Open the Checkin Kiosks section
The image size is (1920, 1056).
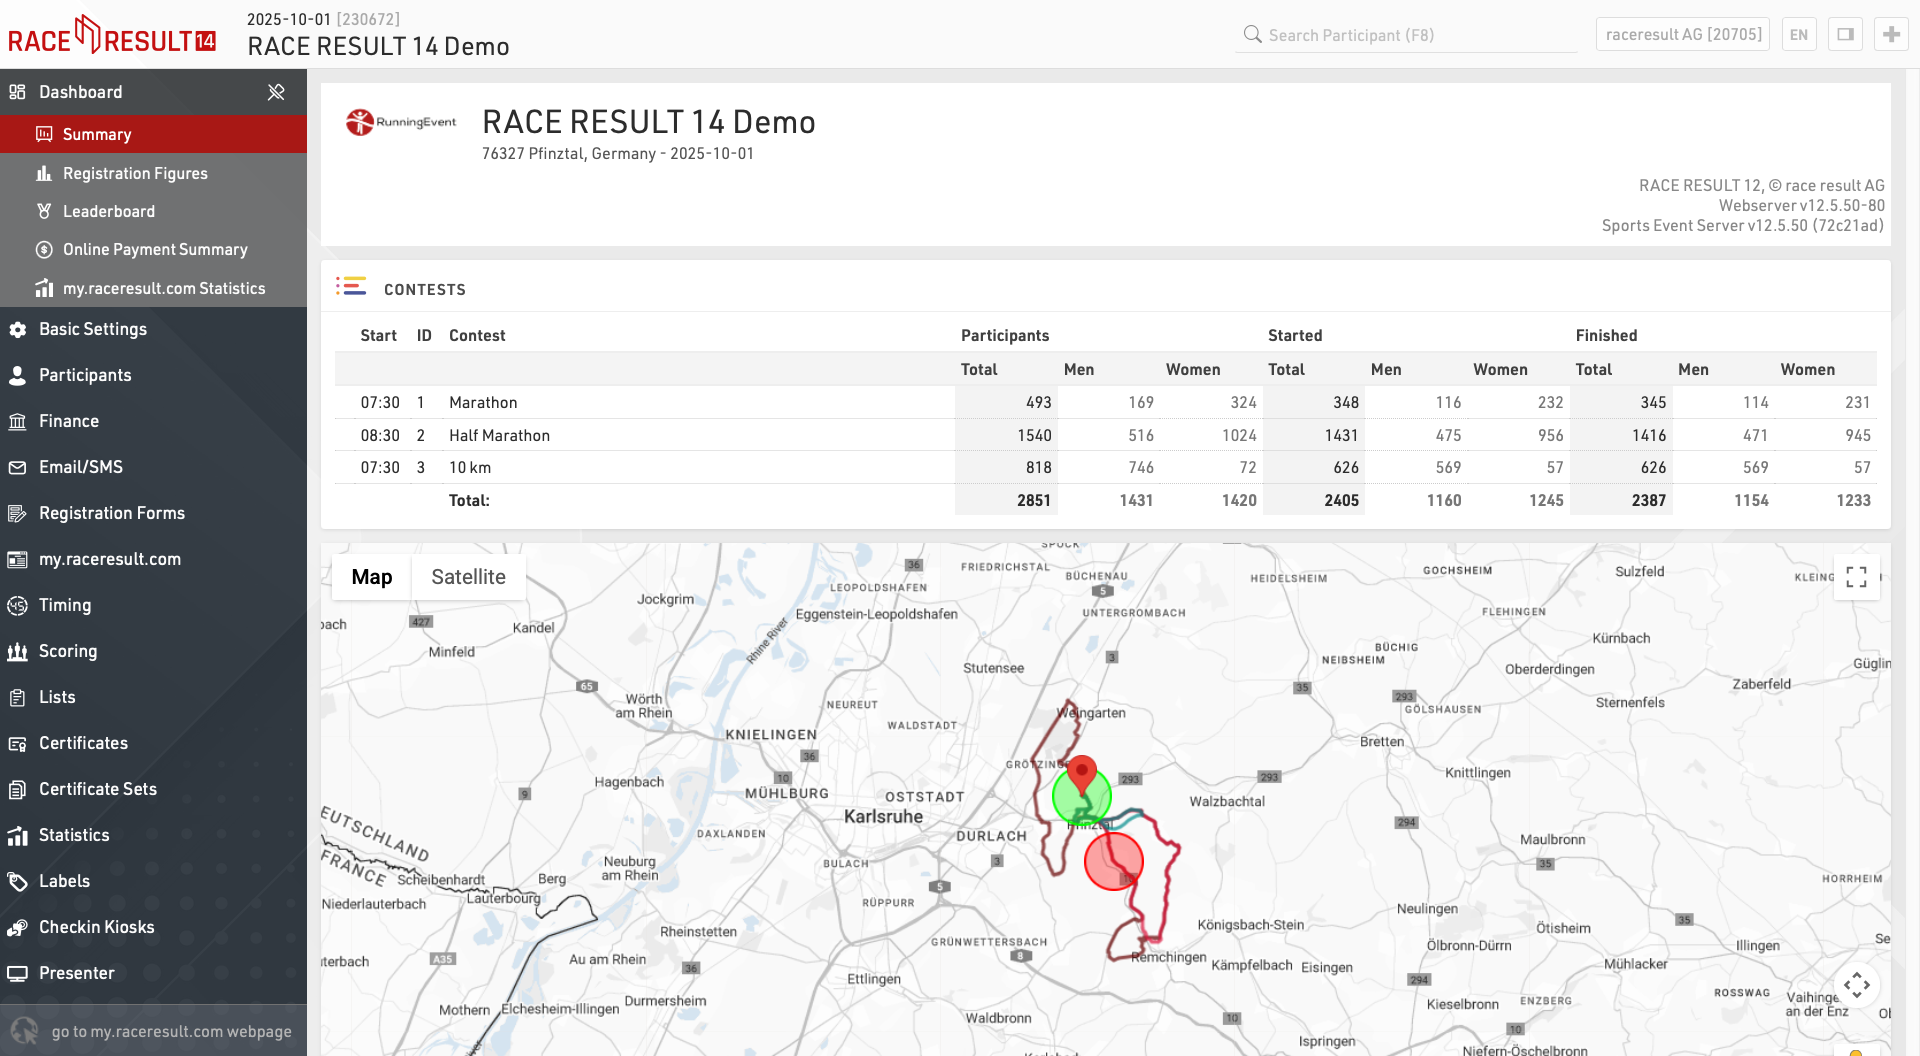pyautogui.click(x=96, y=927)
